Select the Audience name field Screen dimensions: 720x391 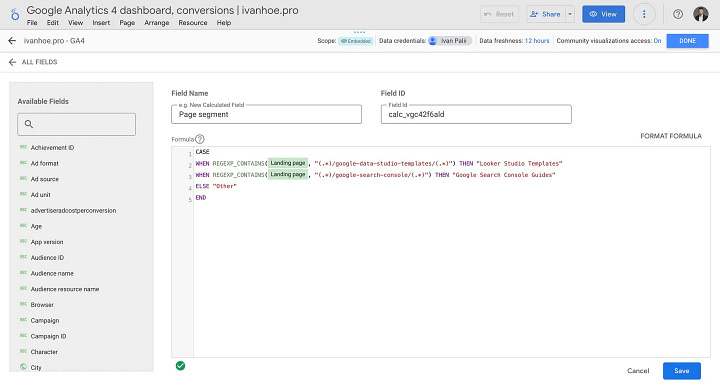[x=52, y=274]
